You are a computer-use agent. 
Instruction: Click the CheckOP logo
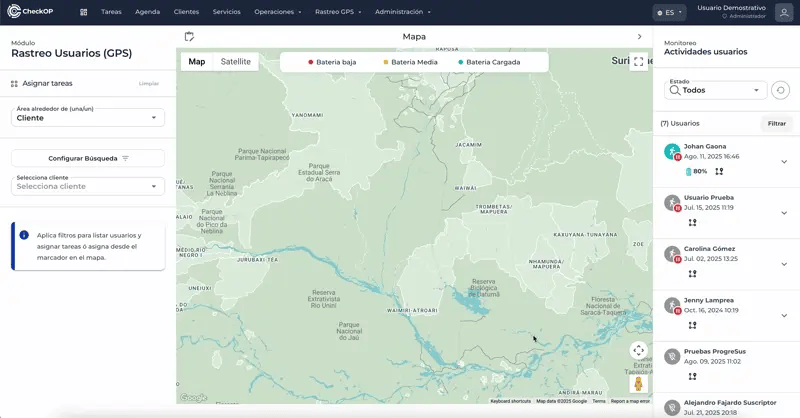[x=30, y=11]
